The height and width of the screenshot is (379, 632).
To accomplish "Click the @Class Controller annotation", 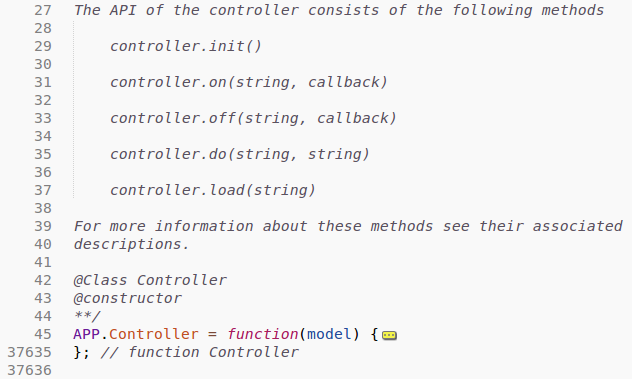I will pyautogui.click(x=150, y=280).
